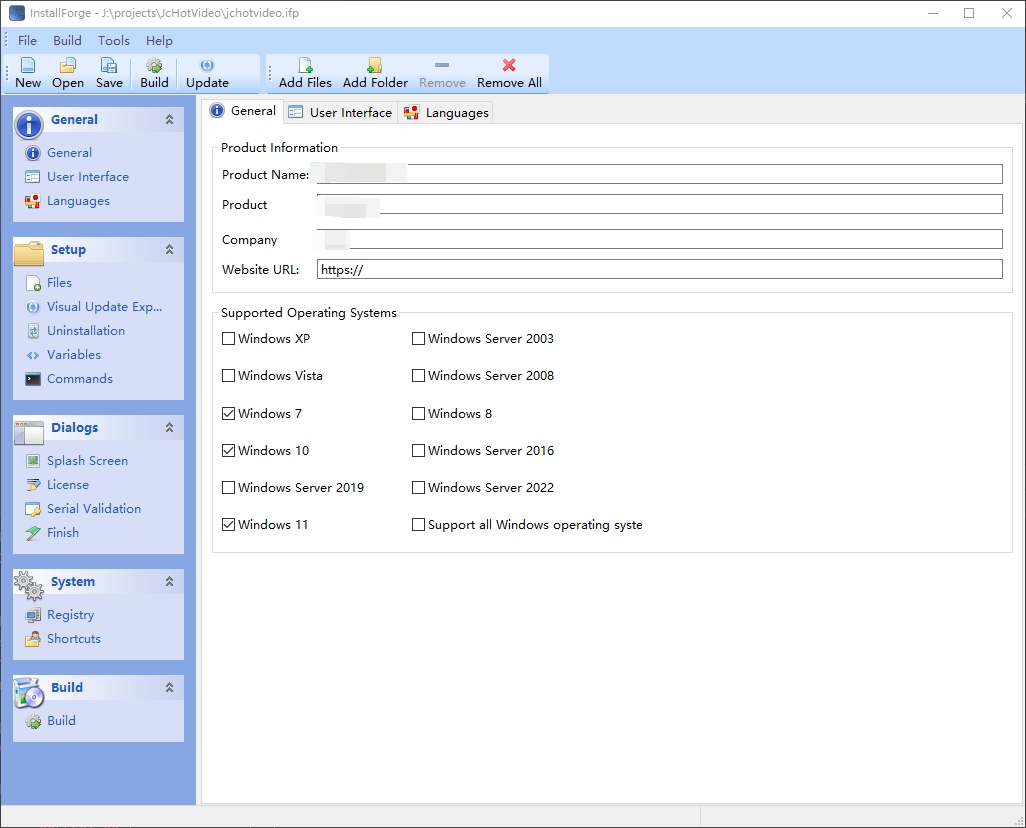Open Variables in the sidebar
1026x828 pixels.
pos(63,355)
